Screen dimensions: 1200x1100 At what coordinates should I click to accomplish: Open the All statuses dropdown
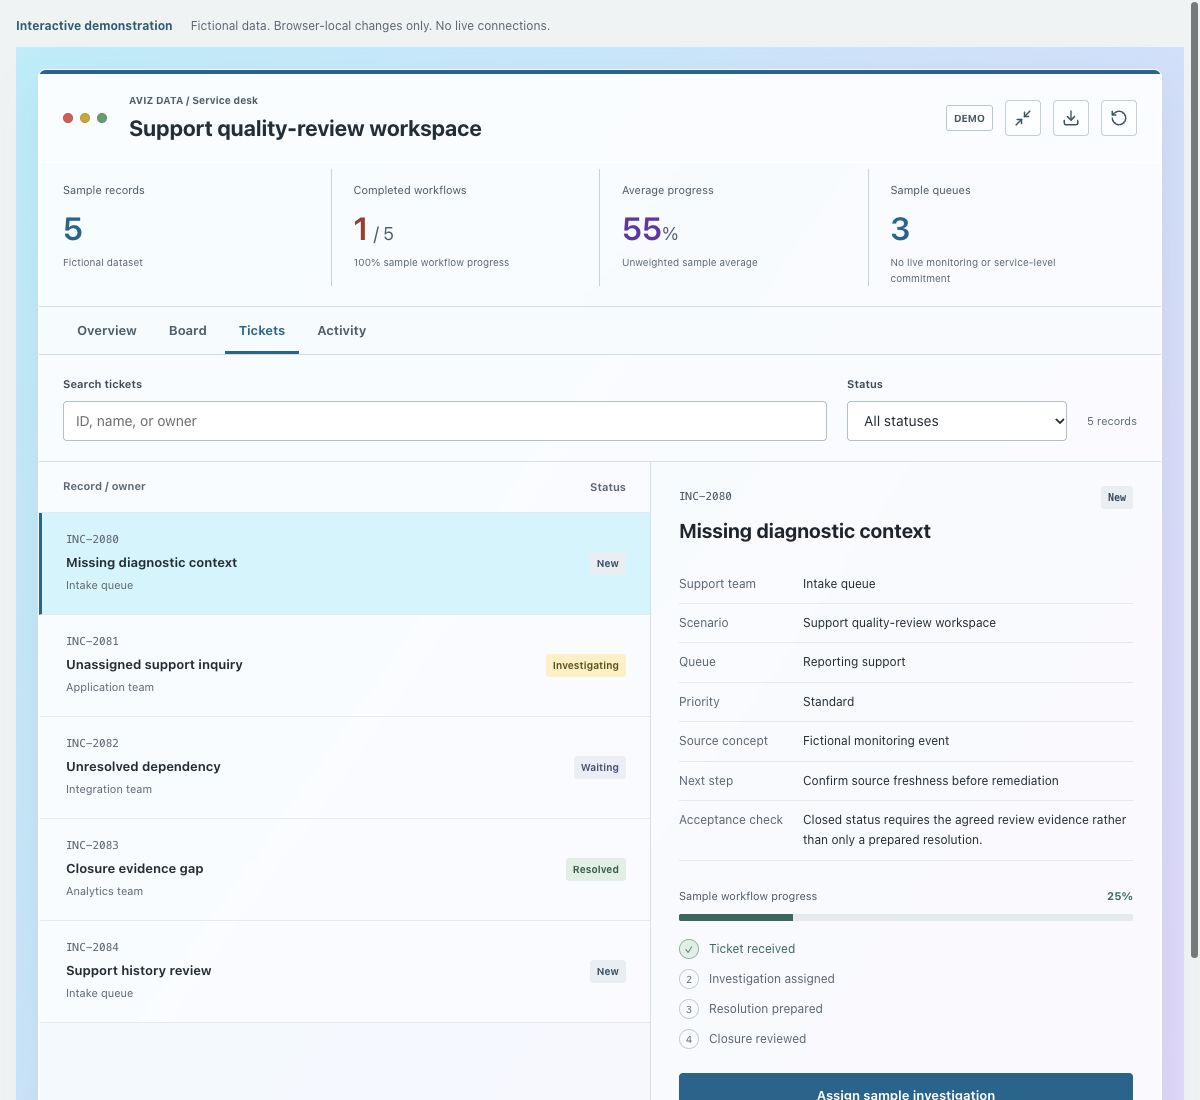click(x=957, y=421)
